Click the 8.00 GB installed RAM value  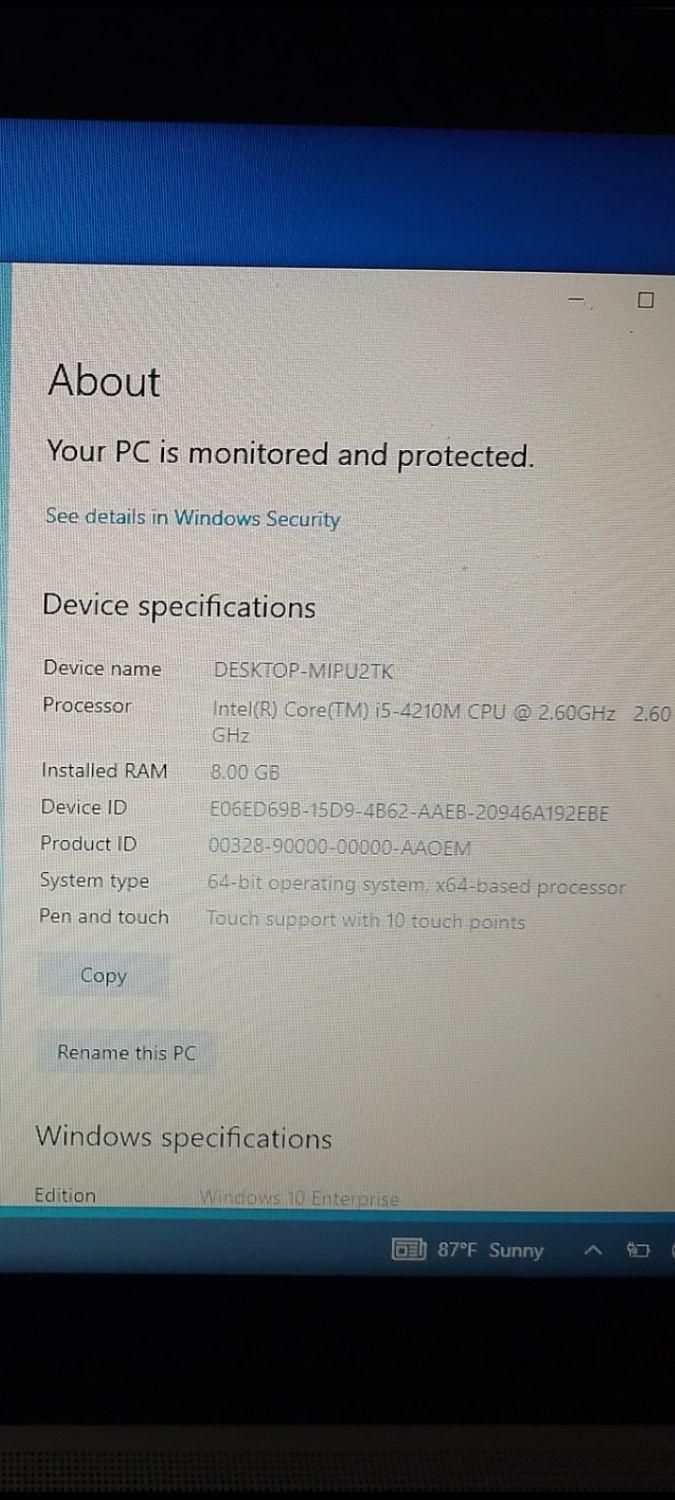click(x=245, y=772)
